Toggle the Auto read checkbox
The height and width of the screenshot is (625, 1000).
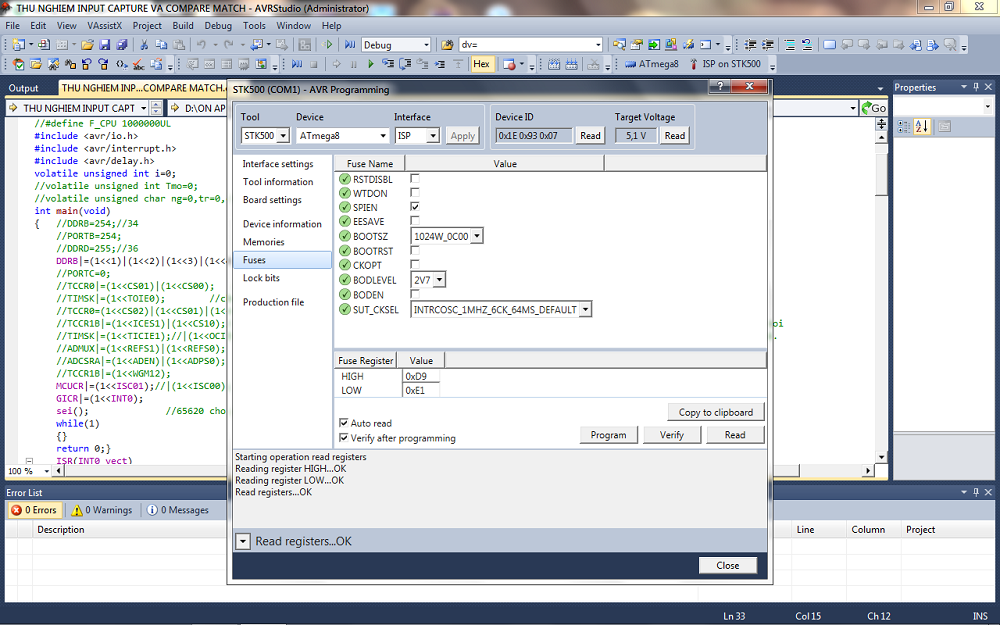(x=344, y=423)
